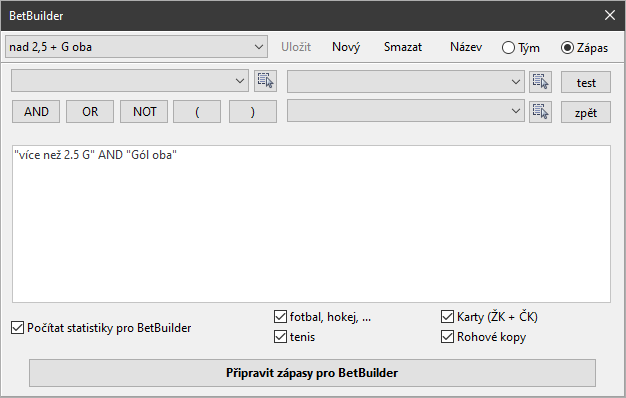Open the 'nad 2,5 + G oba' dropdown

click(x=137, y=47)
